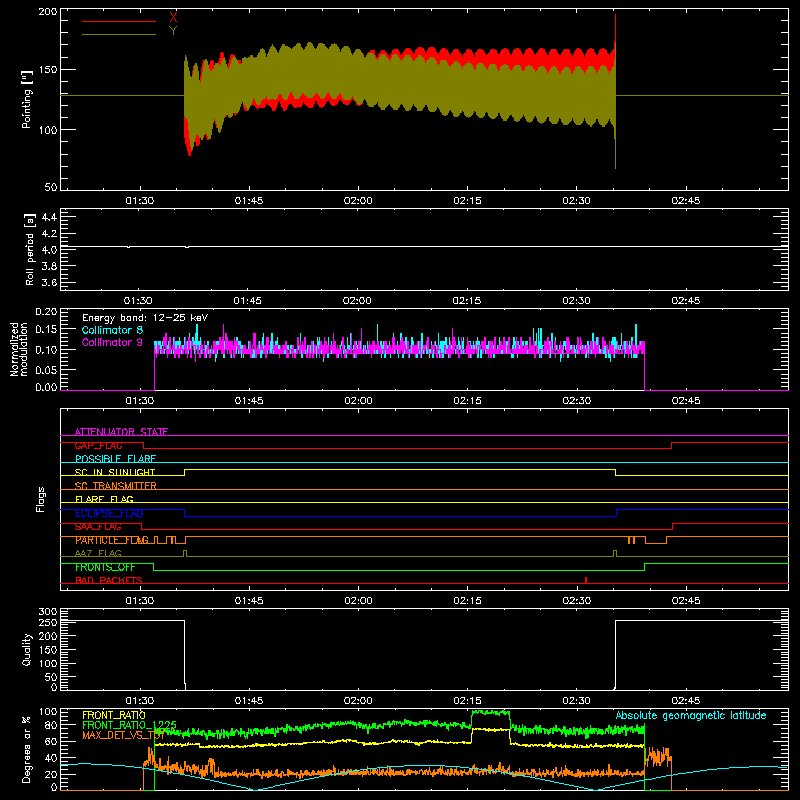
Task: Click the Quality axis title
Action: pos(27,649)
